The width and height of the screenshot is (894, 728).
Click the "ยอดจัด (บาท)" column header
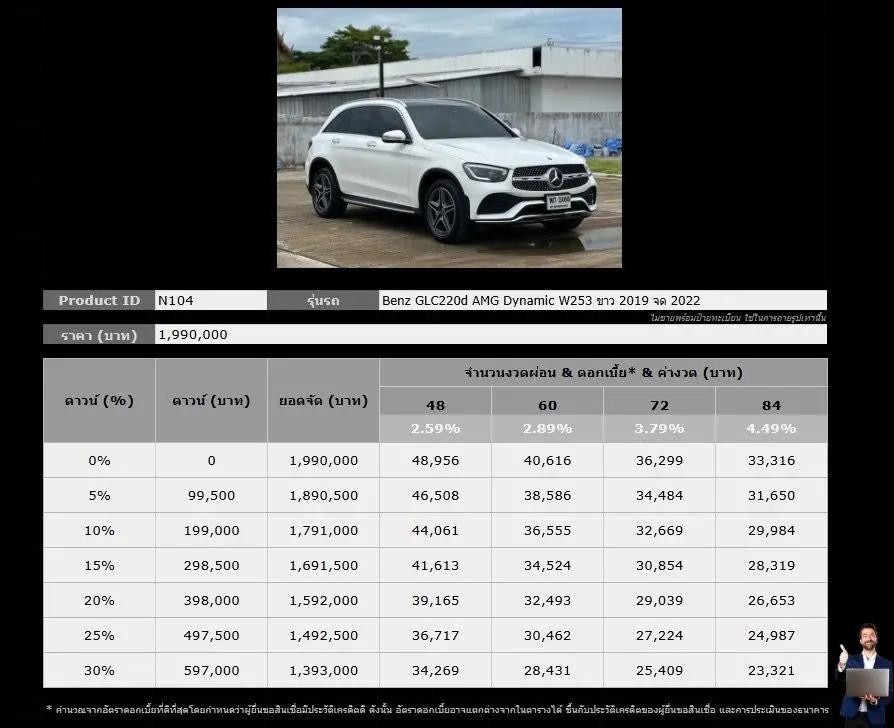point(323,401)
